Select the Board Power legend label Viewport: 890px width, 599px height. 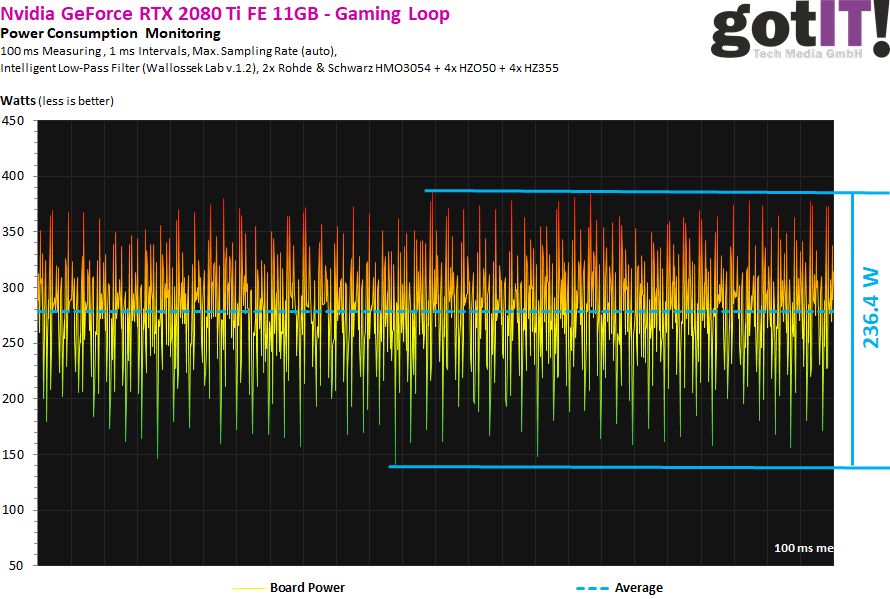(307, 588)
